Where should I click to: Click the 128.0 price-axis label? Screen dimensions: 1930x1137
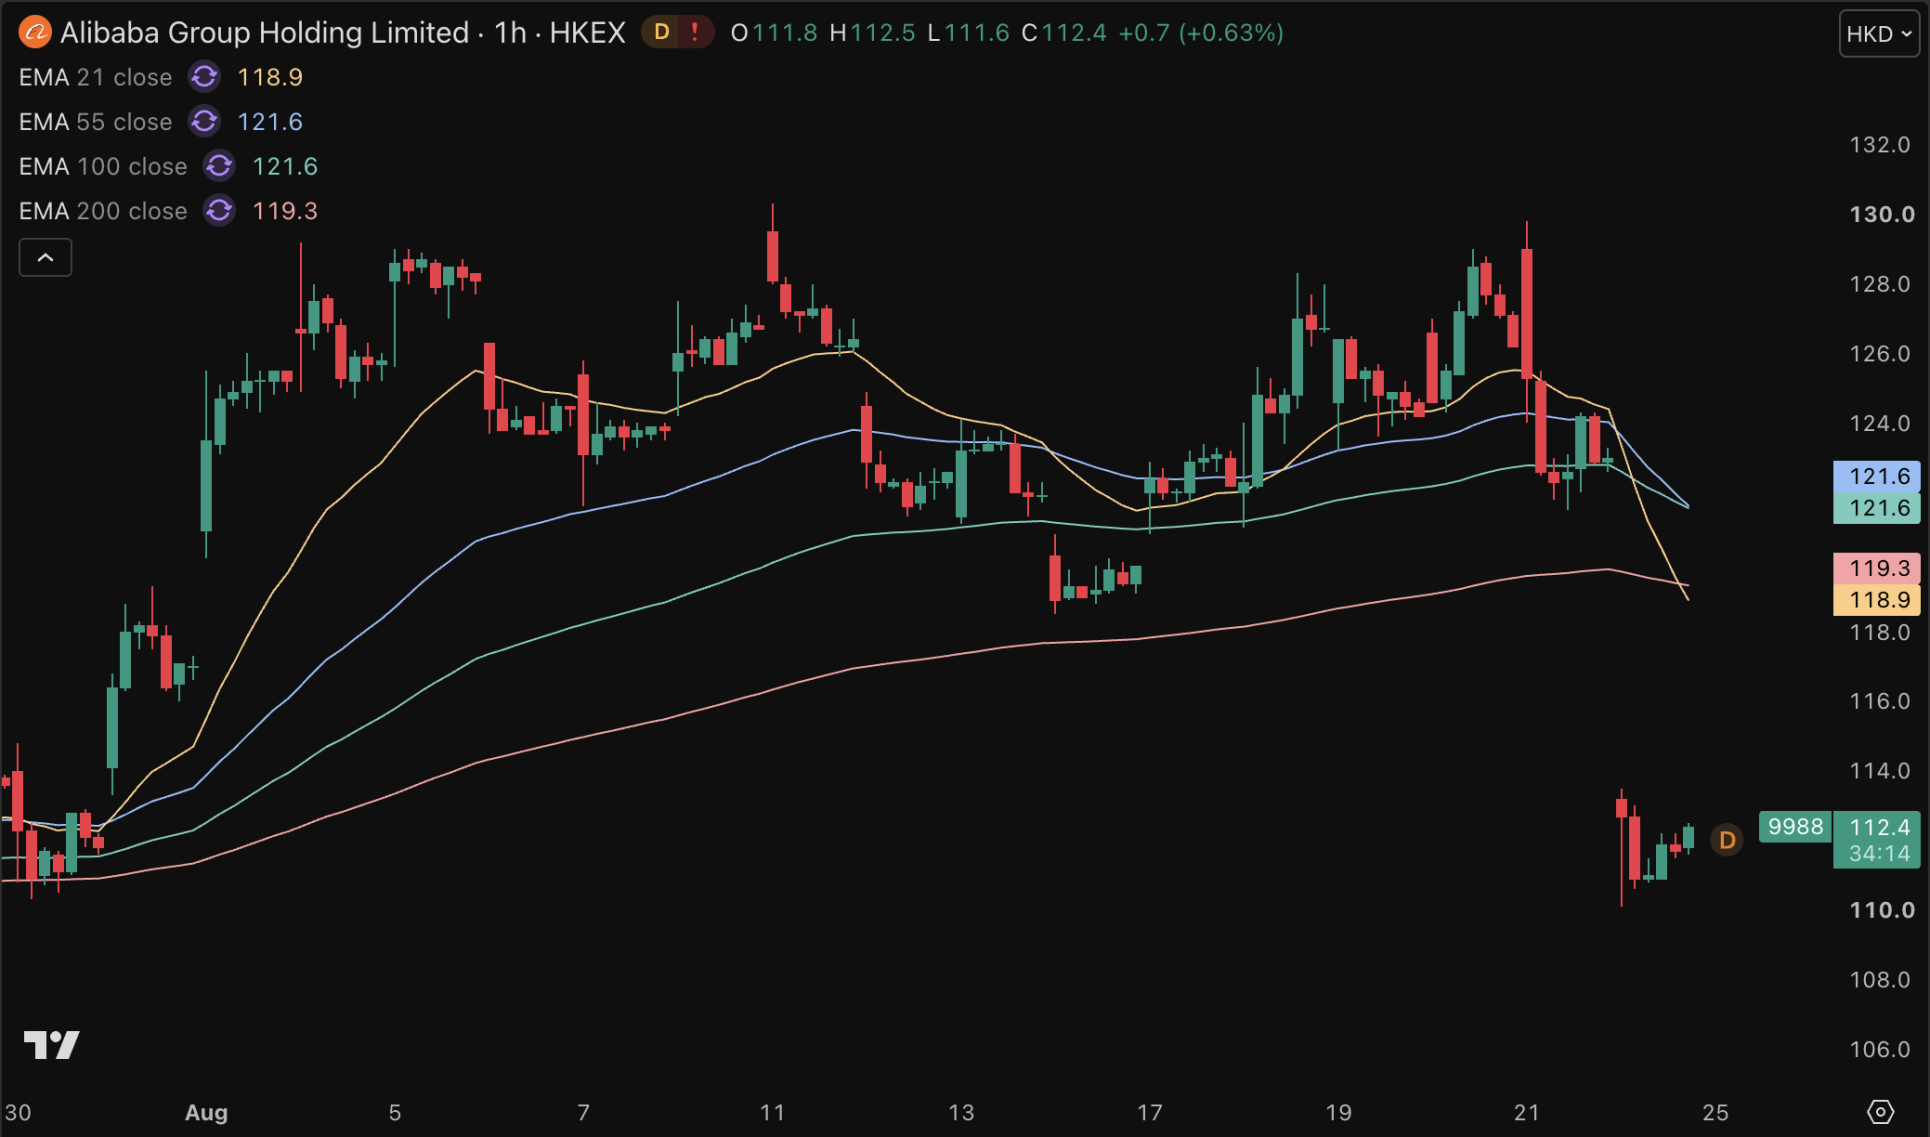[1880, 284]
